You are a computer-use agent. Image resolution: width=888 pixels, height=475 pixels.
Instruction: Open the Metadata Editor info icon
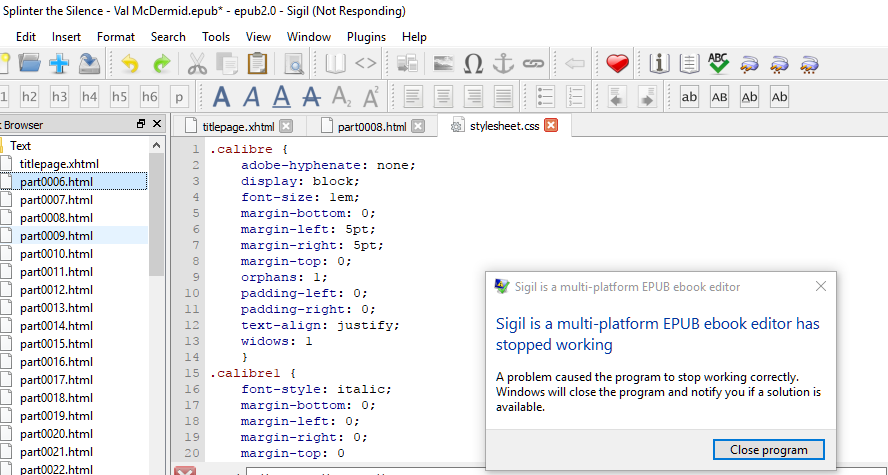click(x=659, y=64)
